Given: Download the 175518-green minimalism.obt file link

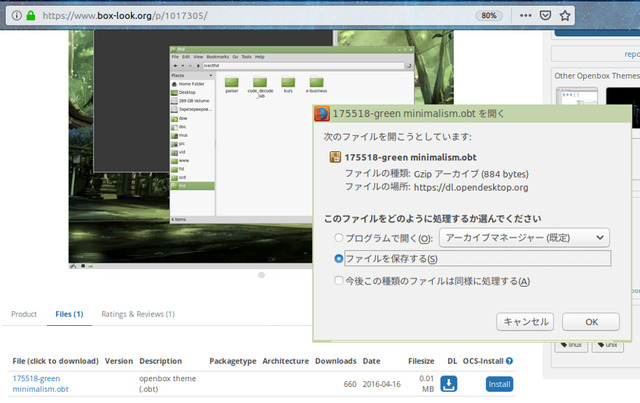Looking at the screenshot, I should pyautogui.click(x=40, y=384).
